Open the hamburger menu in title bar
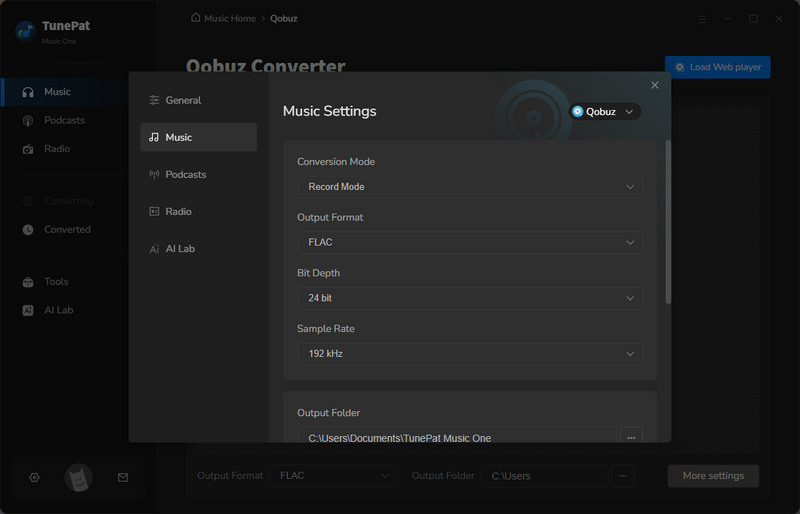The width and height of the screenshot is (800, 514). click(x=702, y=18)
